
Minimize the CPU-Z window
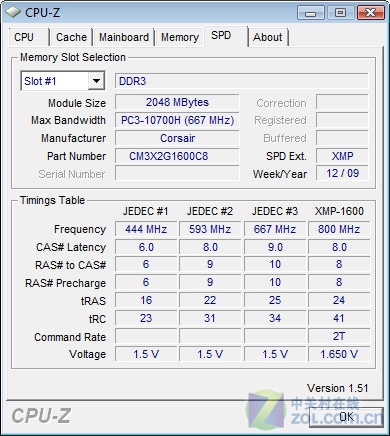coord(310,13)
